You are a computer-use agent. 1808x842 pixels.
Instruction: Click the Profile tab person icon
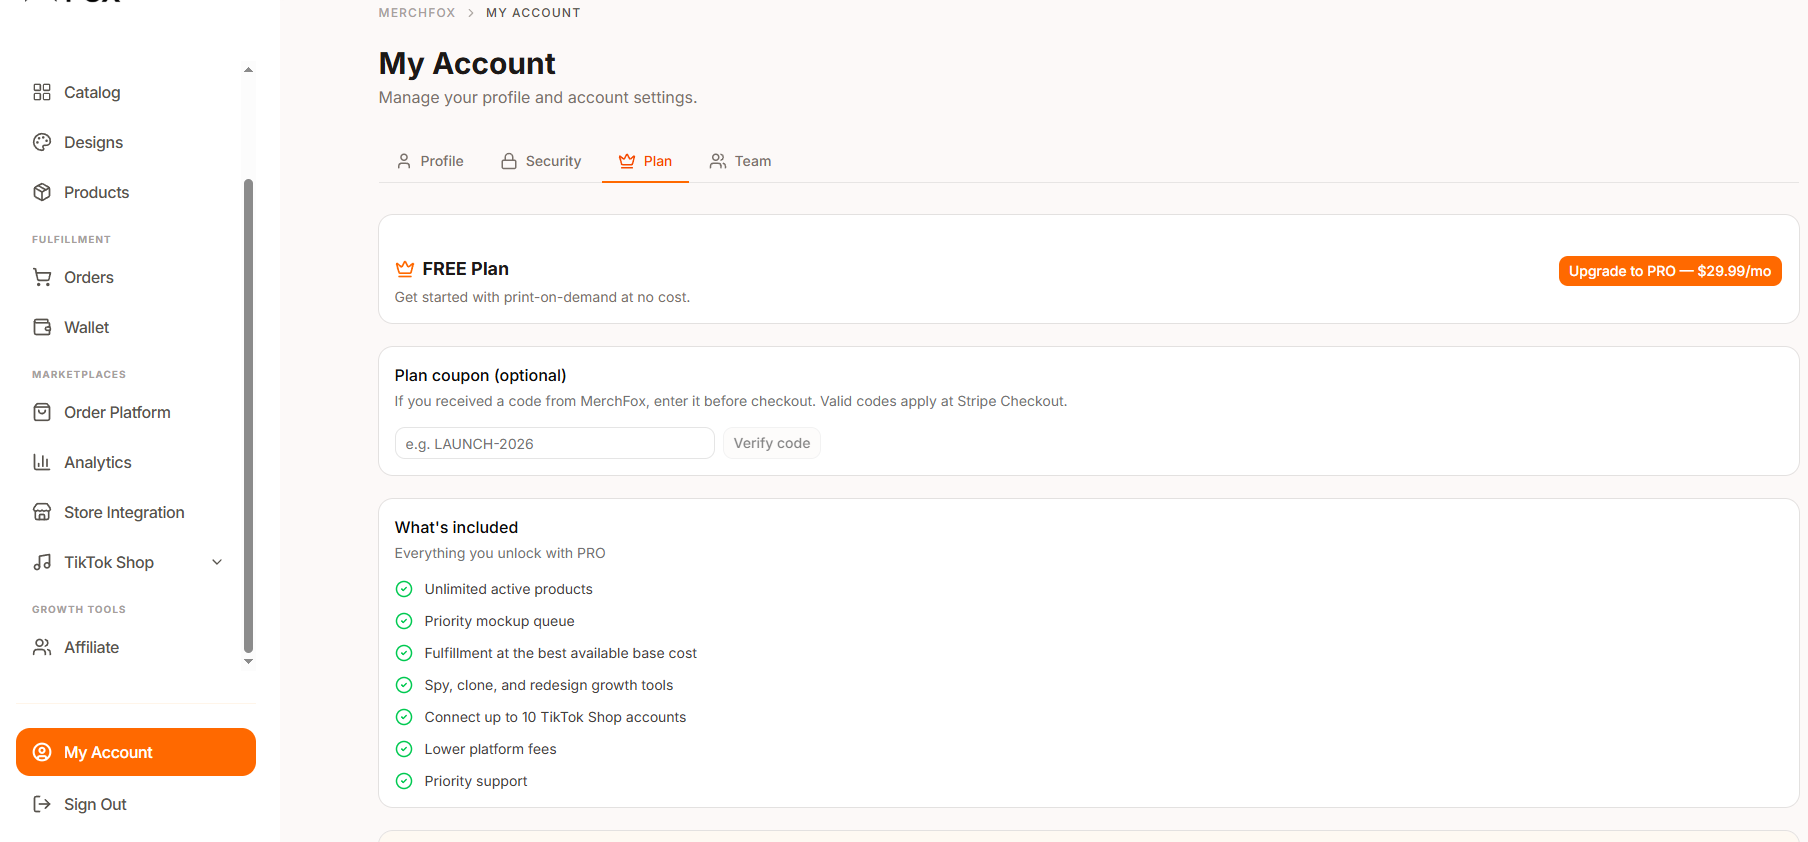click(x=404, y=161)
